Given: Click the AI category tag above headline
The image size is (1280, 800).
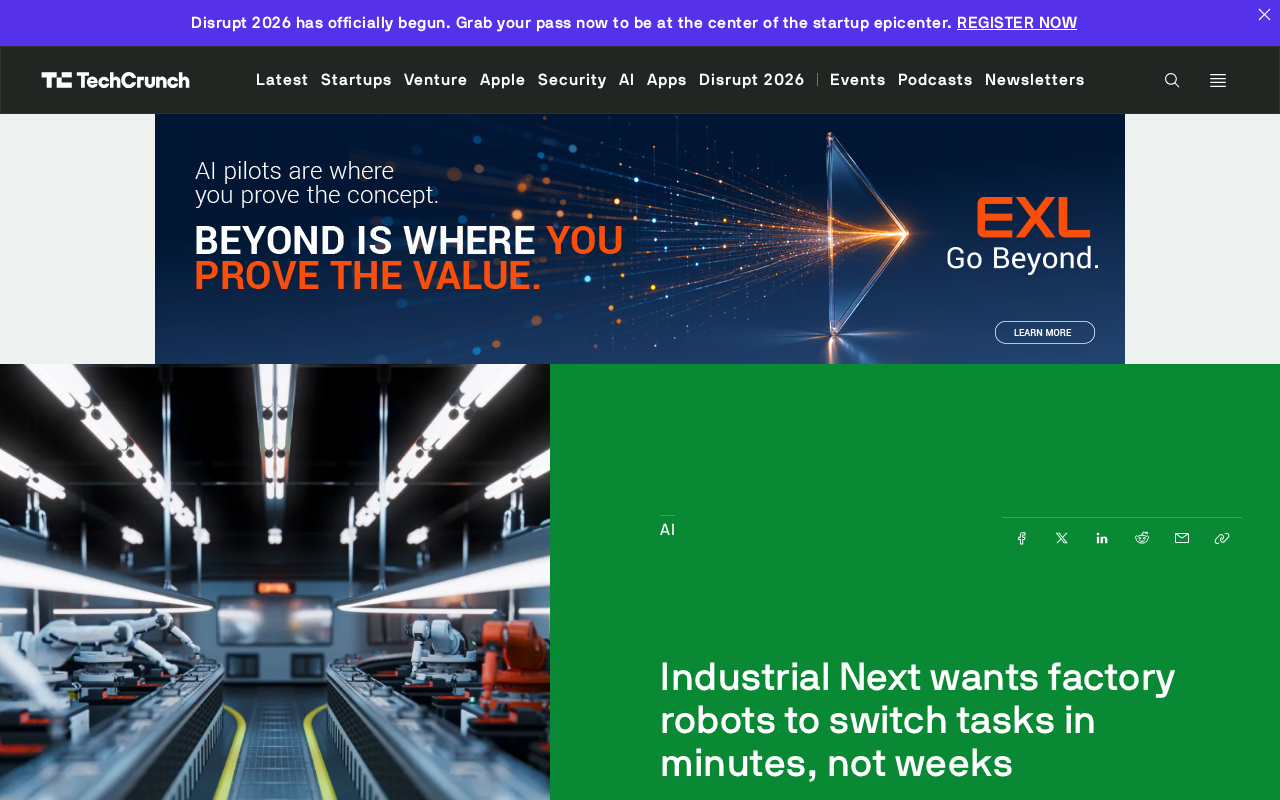Looking at the screenshot, I should pos(667,530).
